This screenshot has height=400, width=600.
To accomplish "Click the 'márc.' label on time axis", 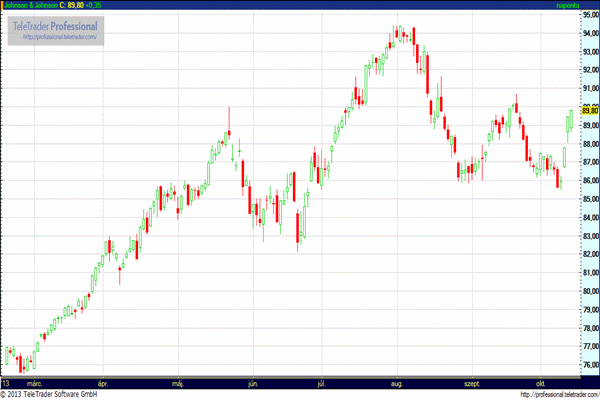I will 34,383.
